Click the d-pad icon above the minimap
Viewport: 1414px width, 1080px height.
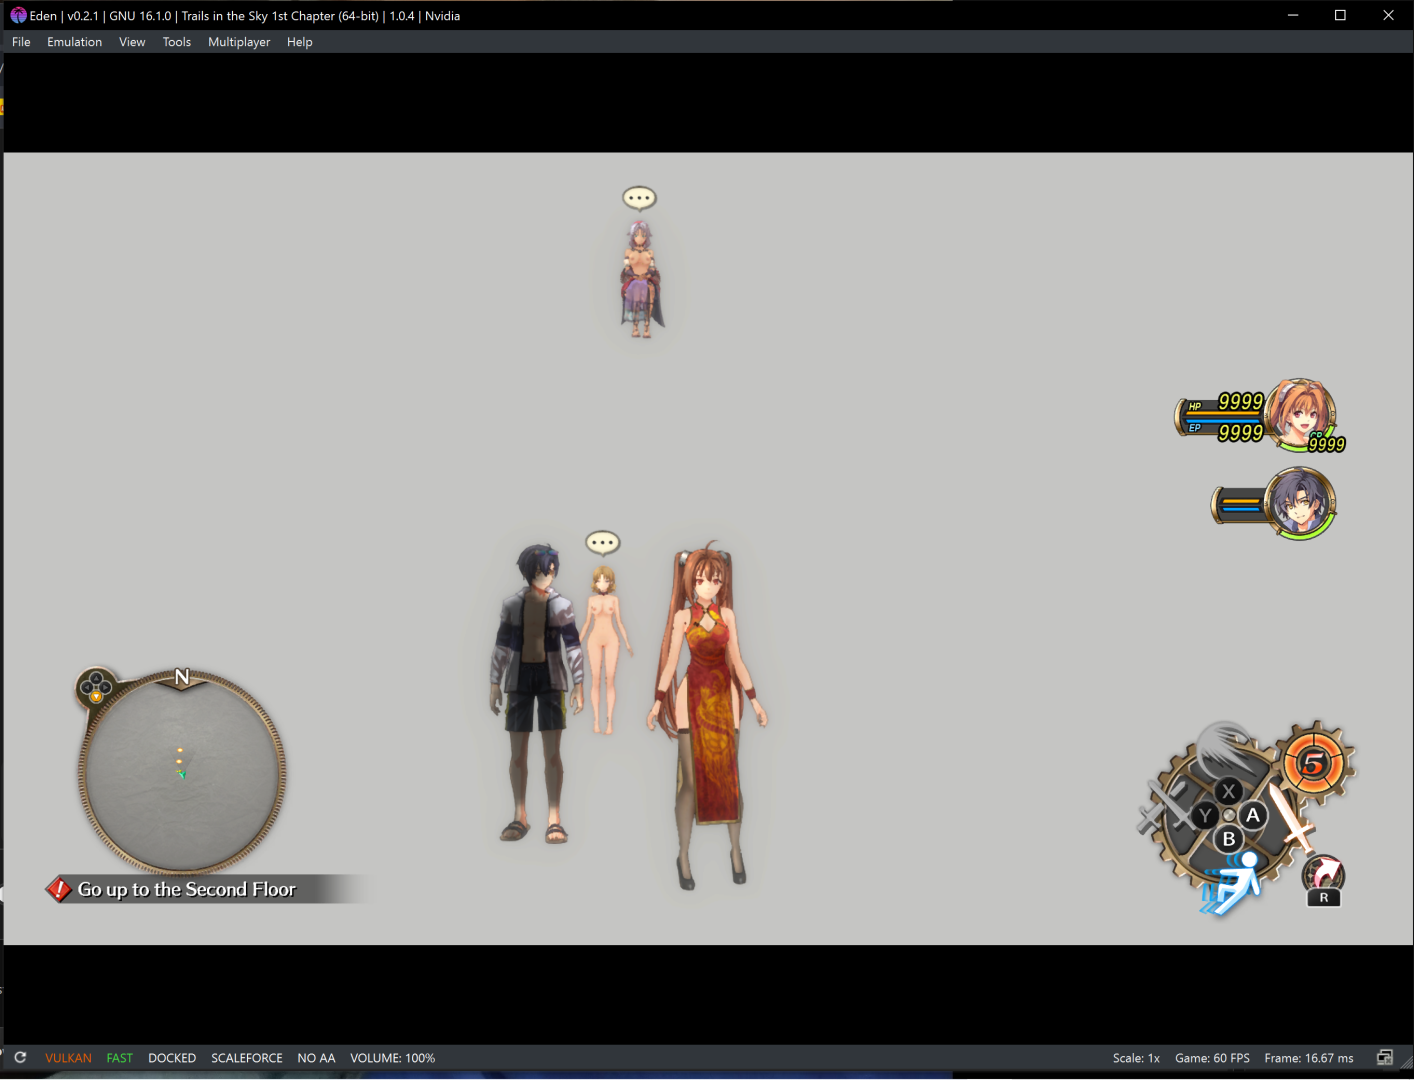coord(96,687)
